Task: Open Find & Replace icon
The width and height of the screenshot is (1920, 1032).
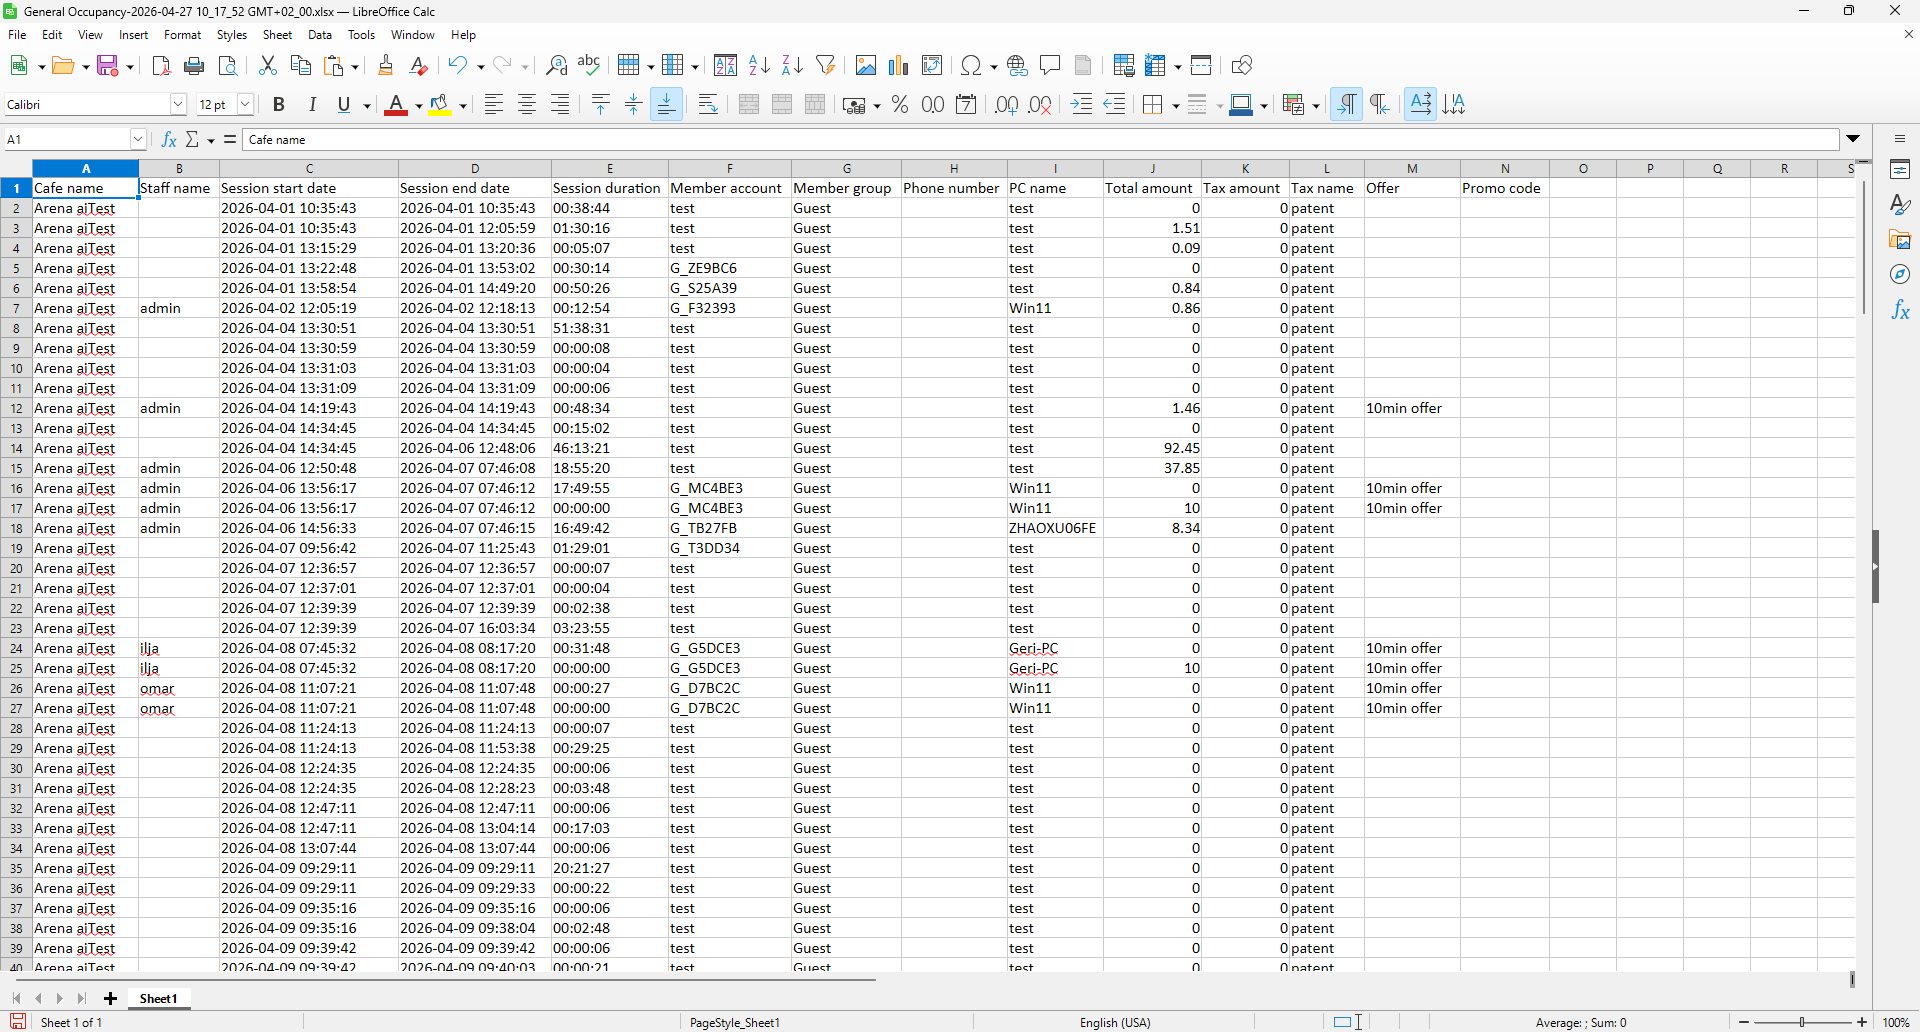Action: [556, 66]
